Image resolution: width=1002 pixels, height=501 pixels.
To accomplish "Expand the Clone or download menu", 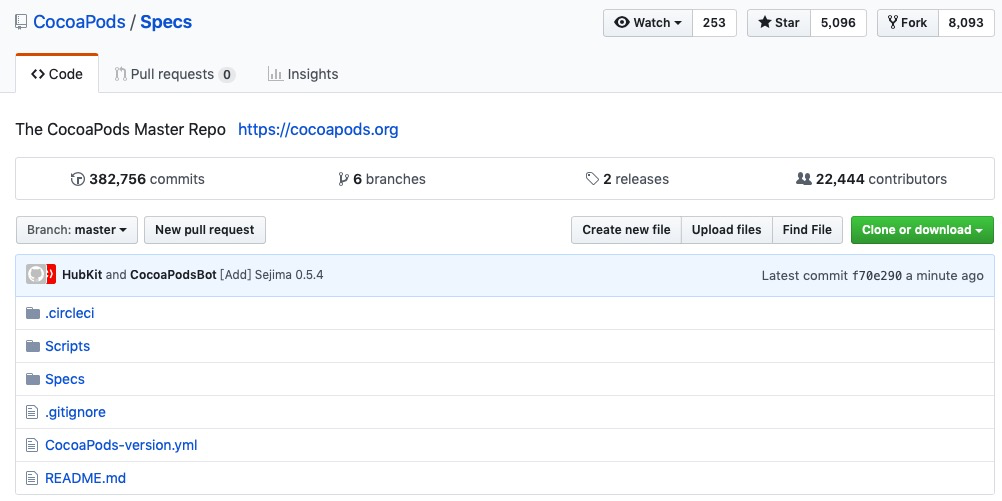I will point(922,230).
